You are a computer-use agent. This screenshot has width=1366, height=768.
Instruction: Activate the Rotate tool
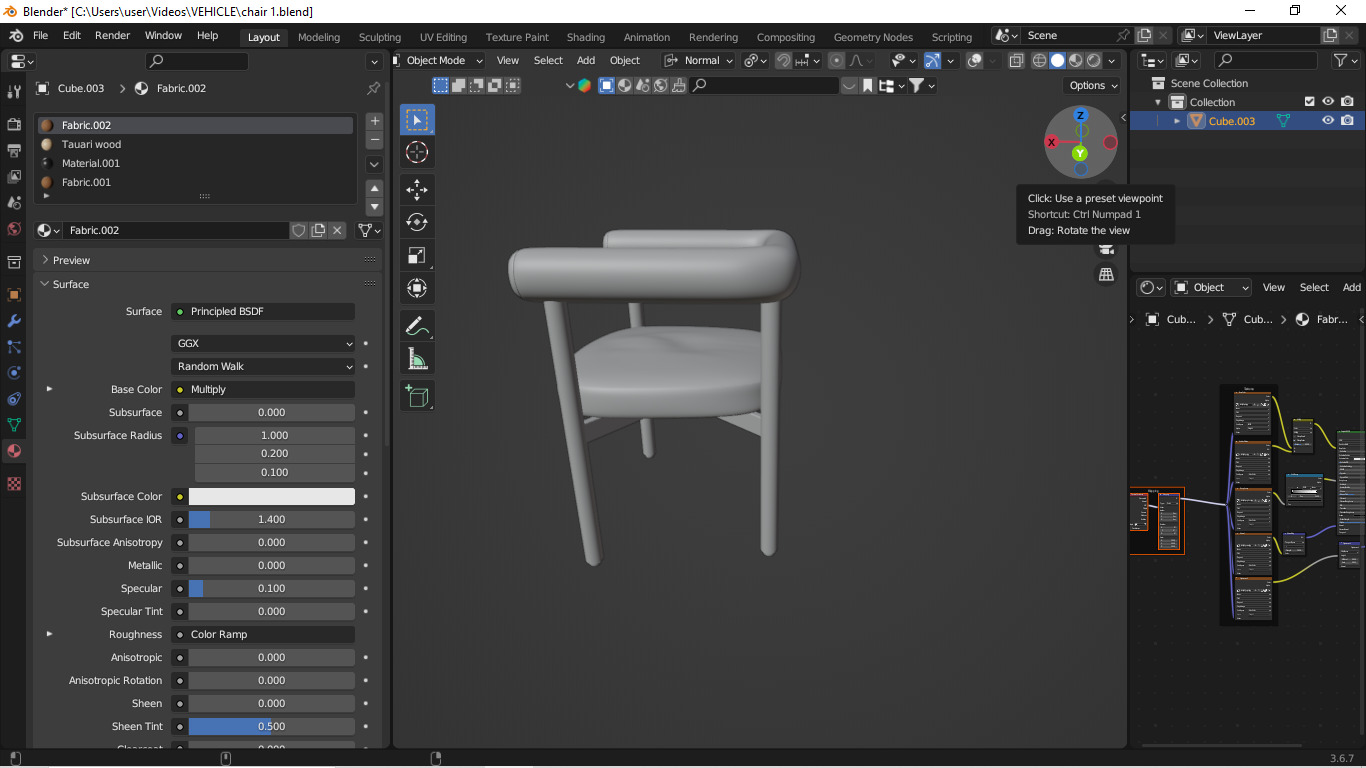click(x=417, y=222)
